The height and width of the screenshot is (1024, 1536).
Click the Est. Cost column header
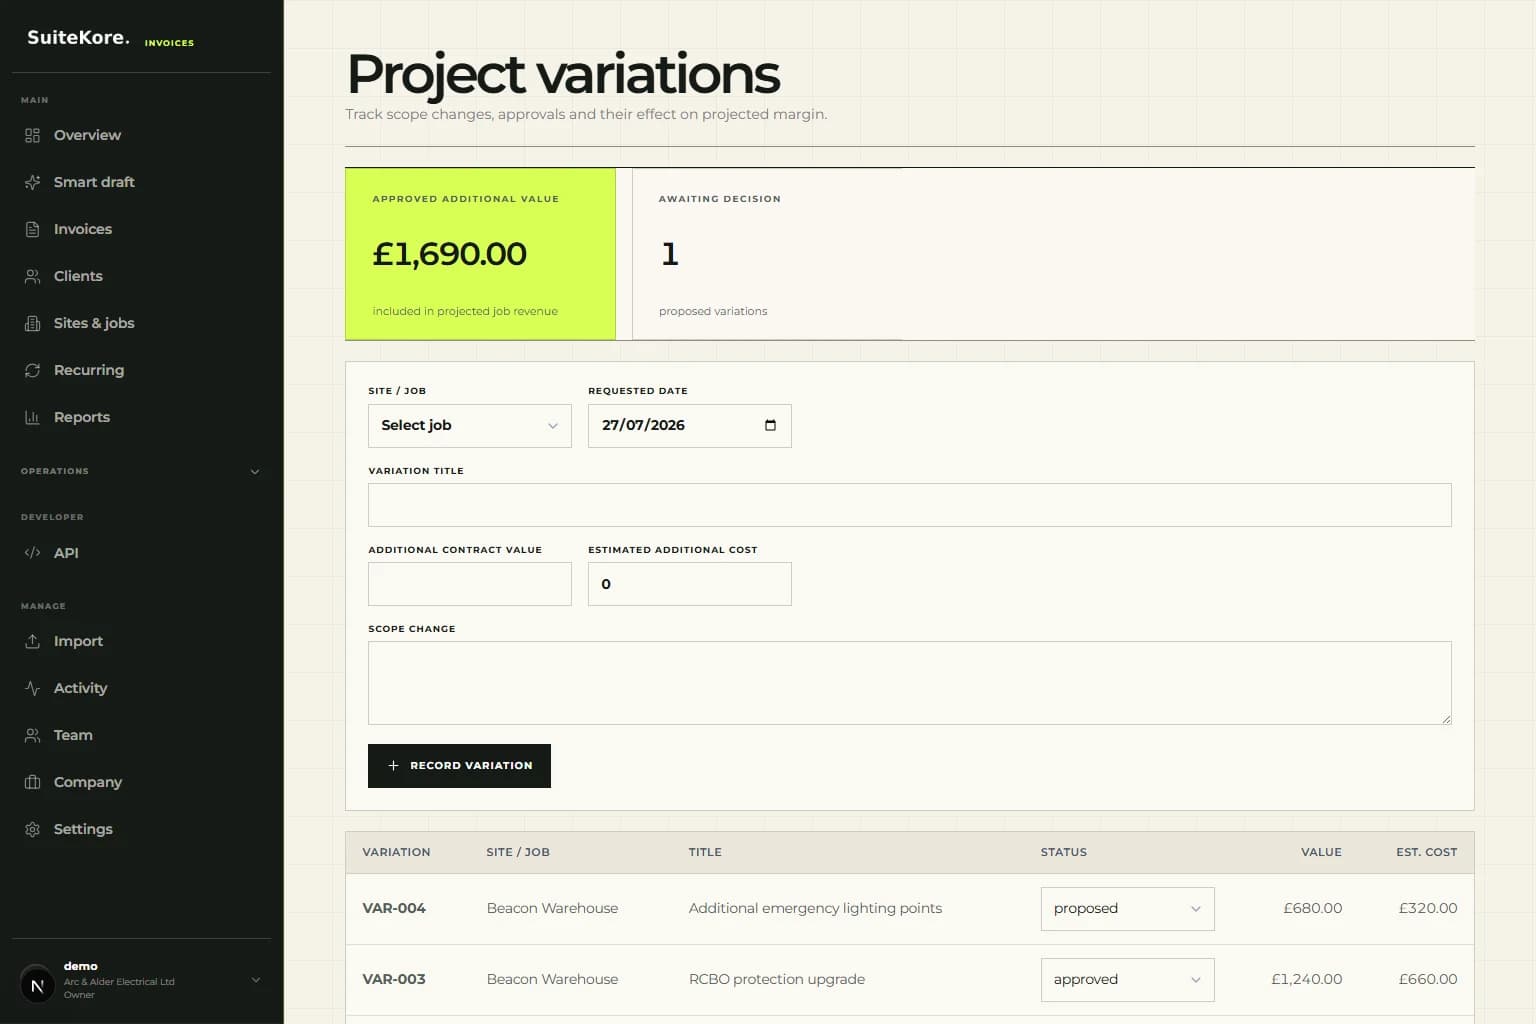point(1426,852)
